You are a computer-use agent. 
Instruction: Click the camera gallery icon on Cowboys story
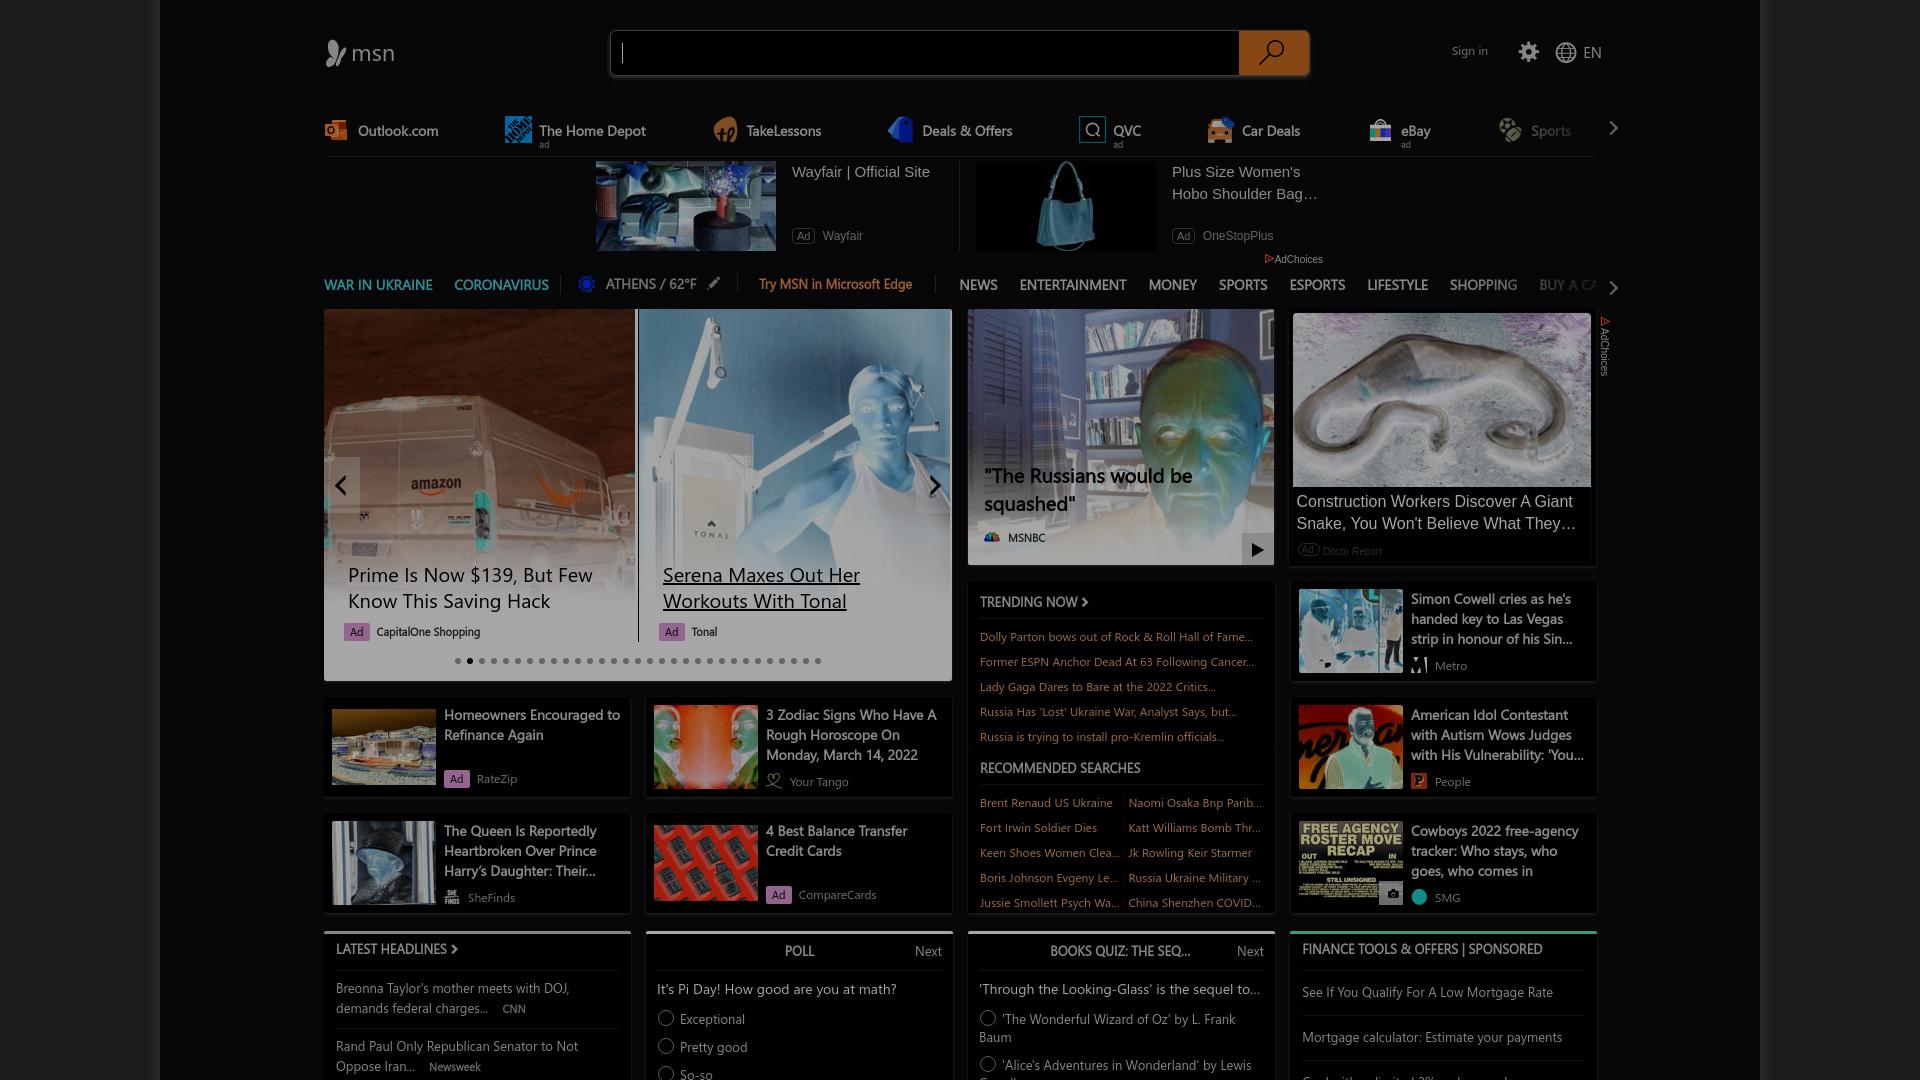click(1392, 893)
